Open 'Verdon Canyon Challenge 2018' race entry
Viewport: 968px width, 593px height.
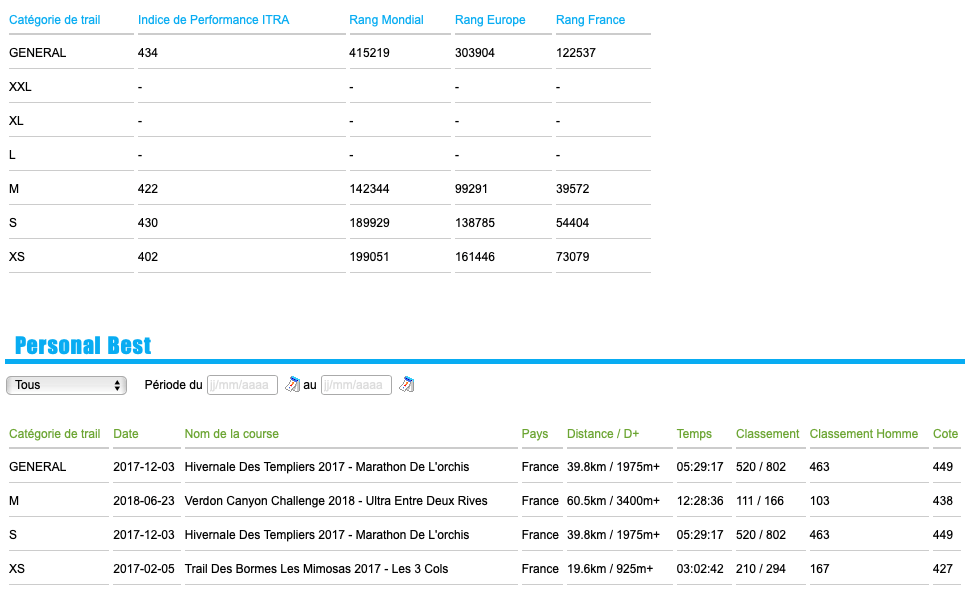pyautogui.click(x=336, y=501)
